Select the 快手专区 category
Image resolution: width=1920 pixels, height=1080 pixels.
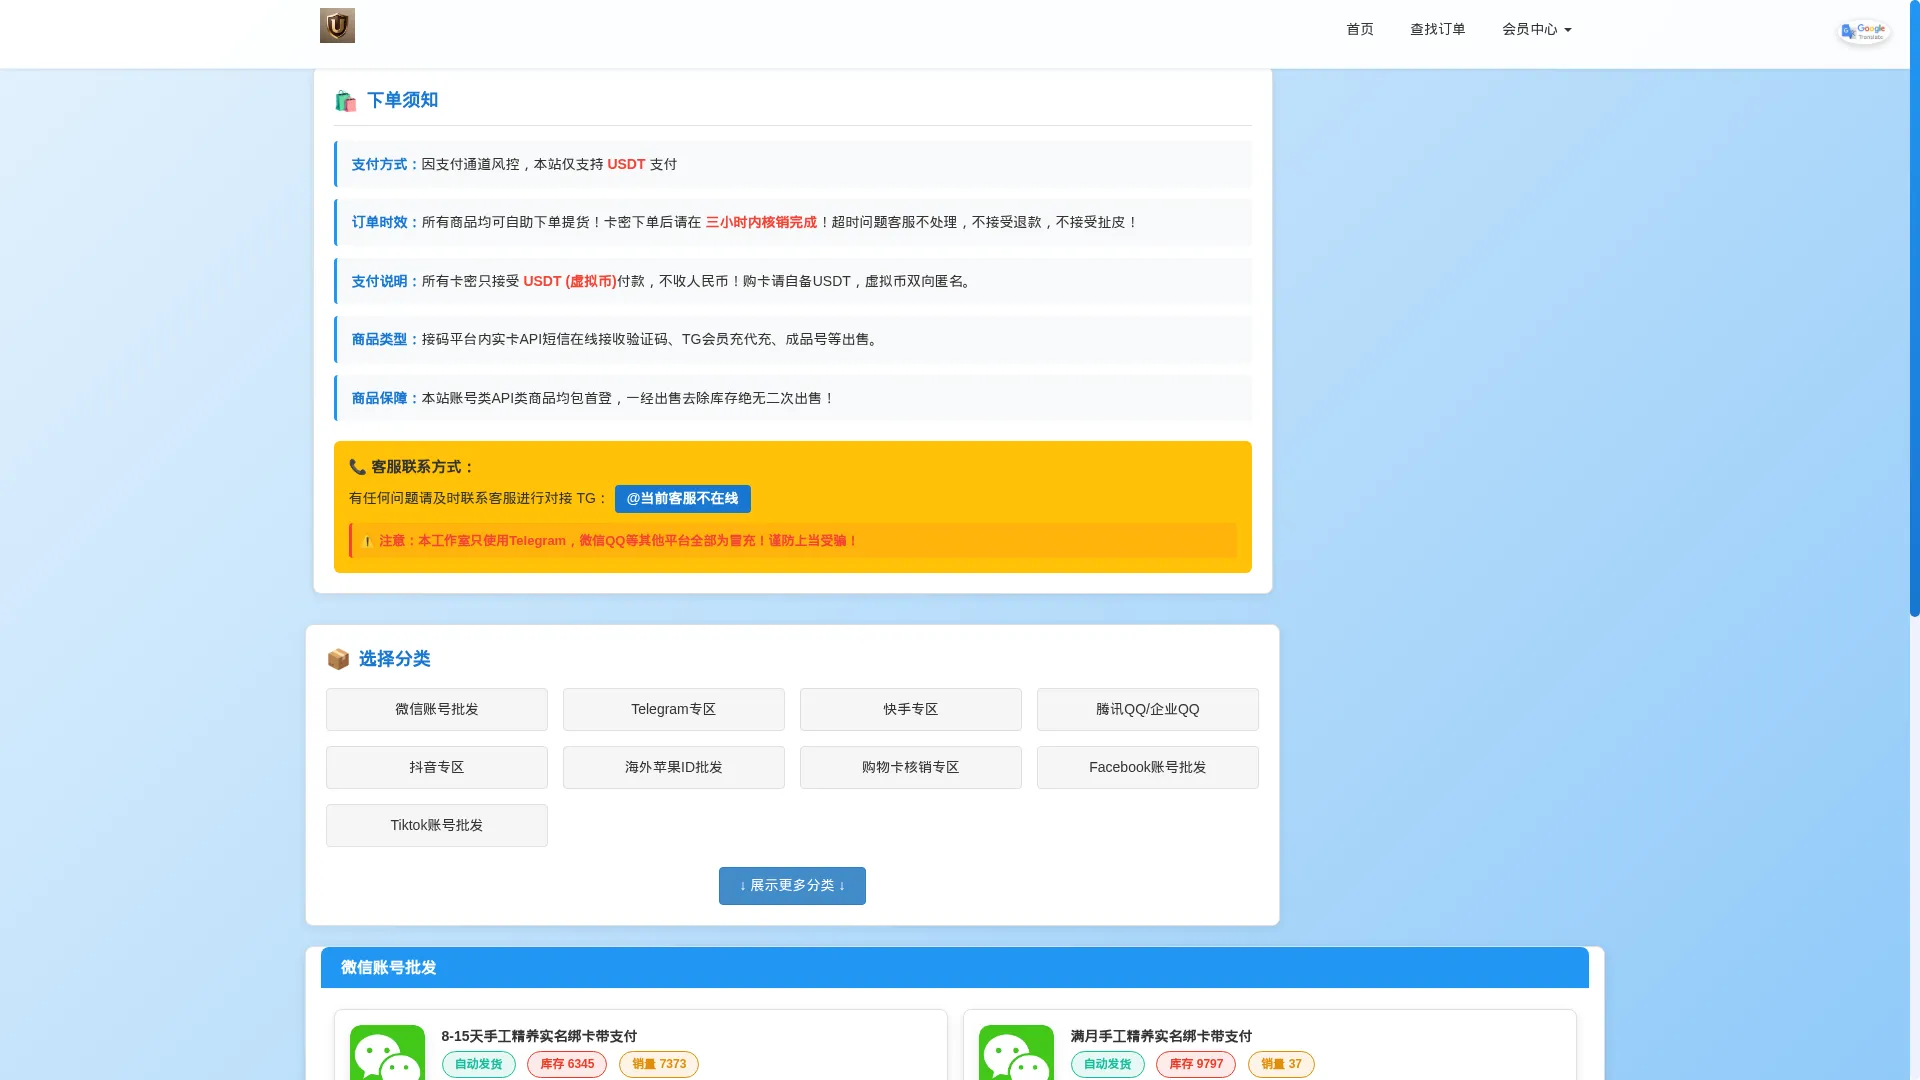click(x=911, y=709)
